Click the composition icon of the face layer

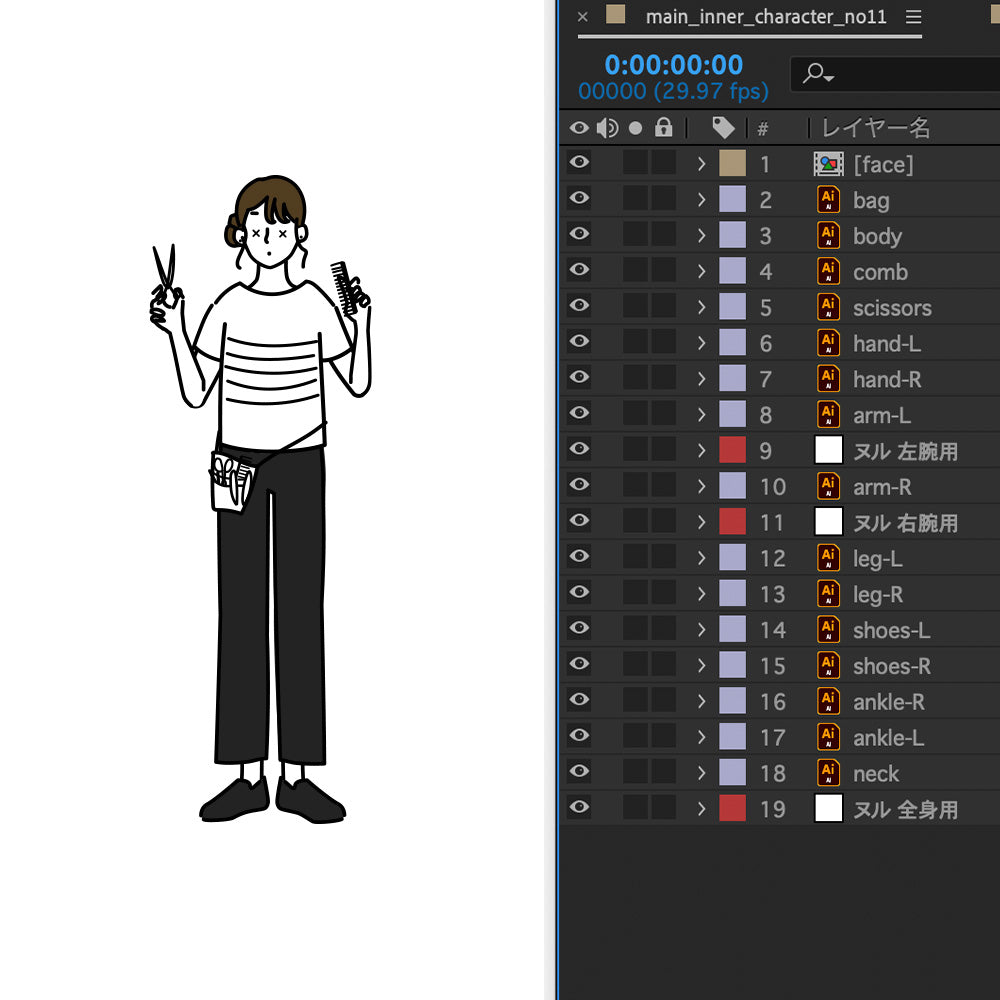(828, 164)
